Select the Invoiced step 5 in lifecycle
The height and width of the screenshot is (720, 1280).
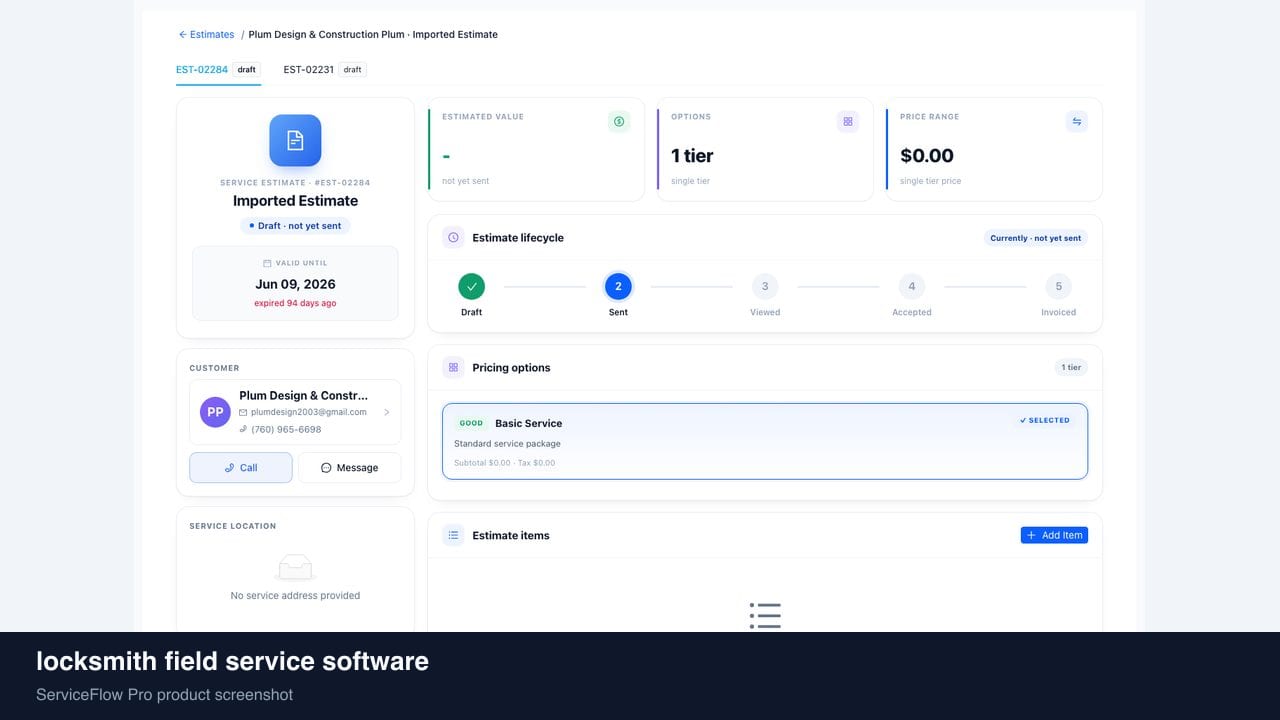click(x=1059, y=286)
